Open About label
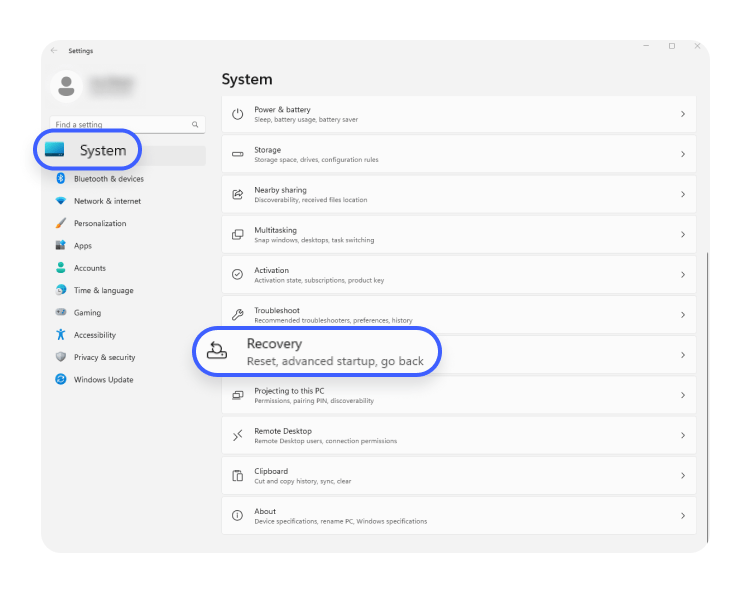This screenshot has height=593, width=750. coord(265,511)
